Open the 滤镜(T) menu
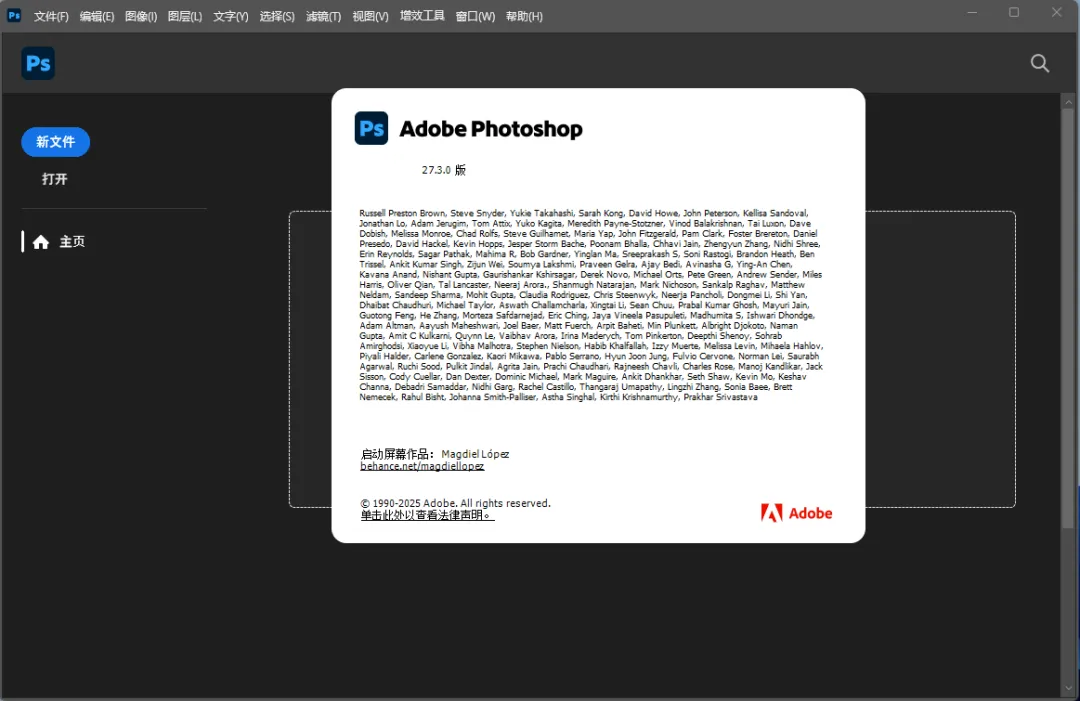The width and height of the screenshot is (1080, 701). click(x=323, y=16)
